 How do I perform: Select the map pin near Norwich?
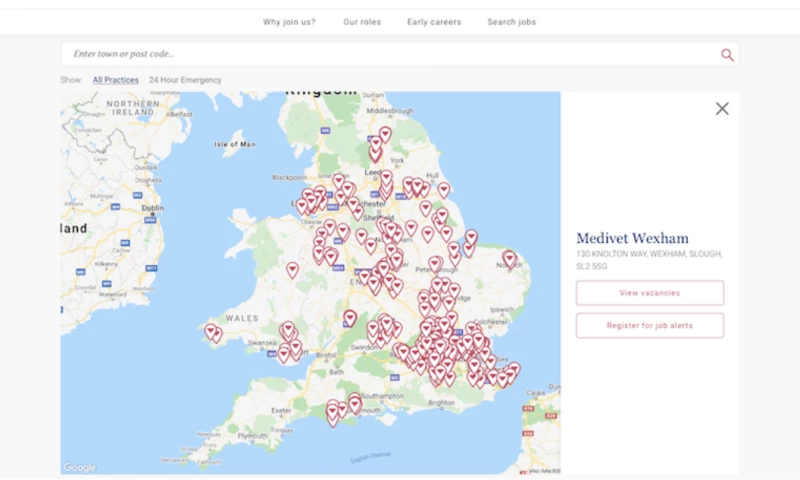(510, 259)
